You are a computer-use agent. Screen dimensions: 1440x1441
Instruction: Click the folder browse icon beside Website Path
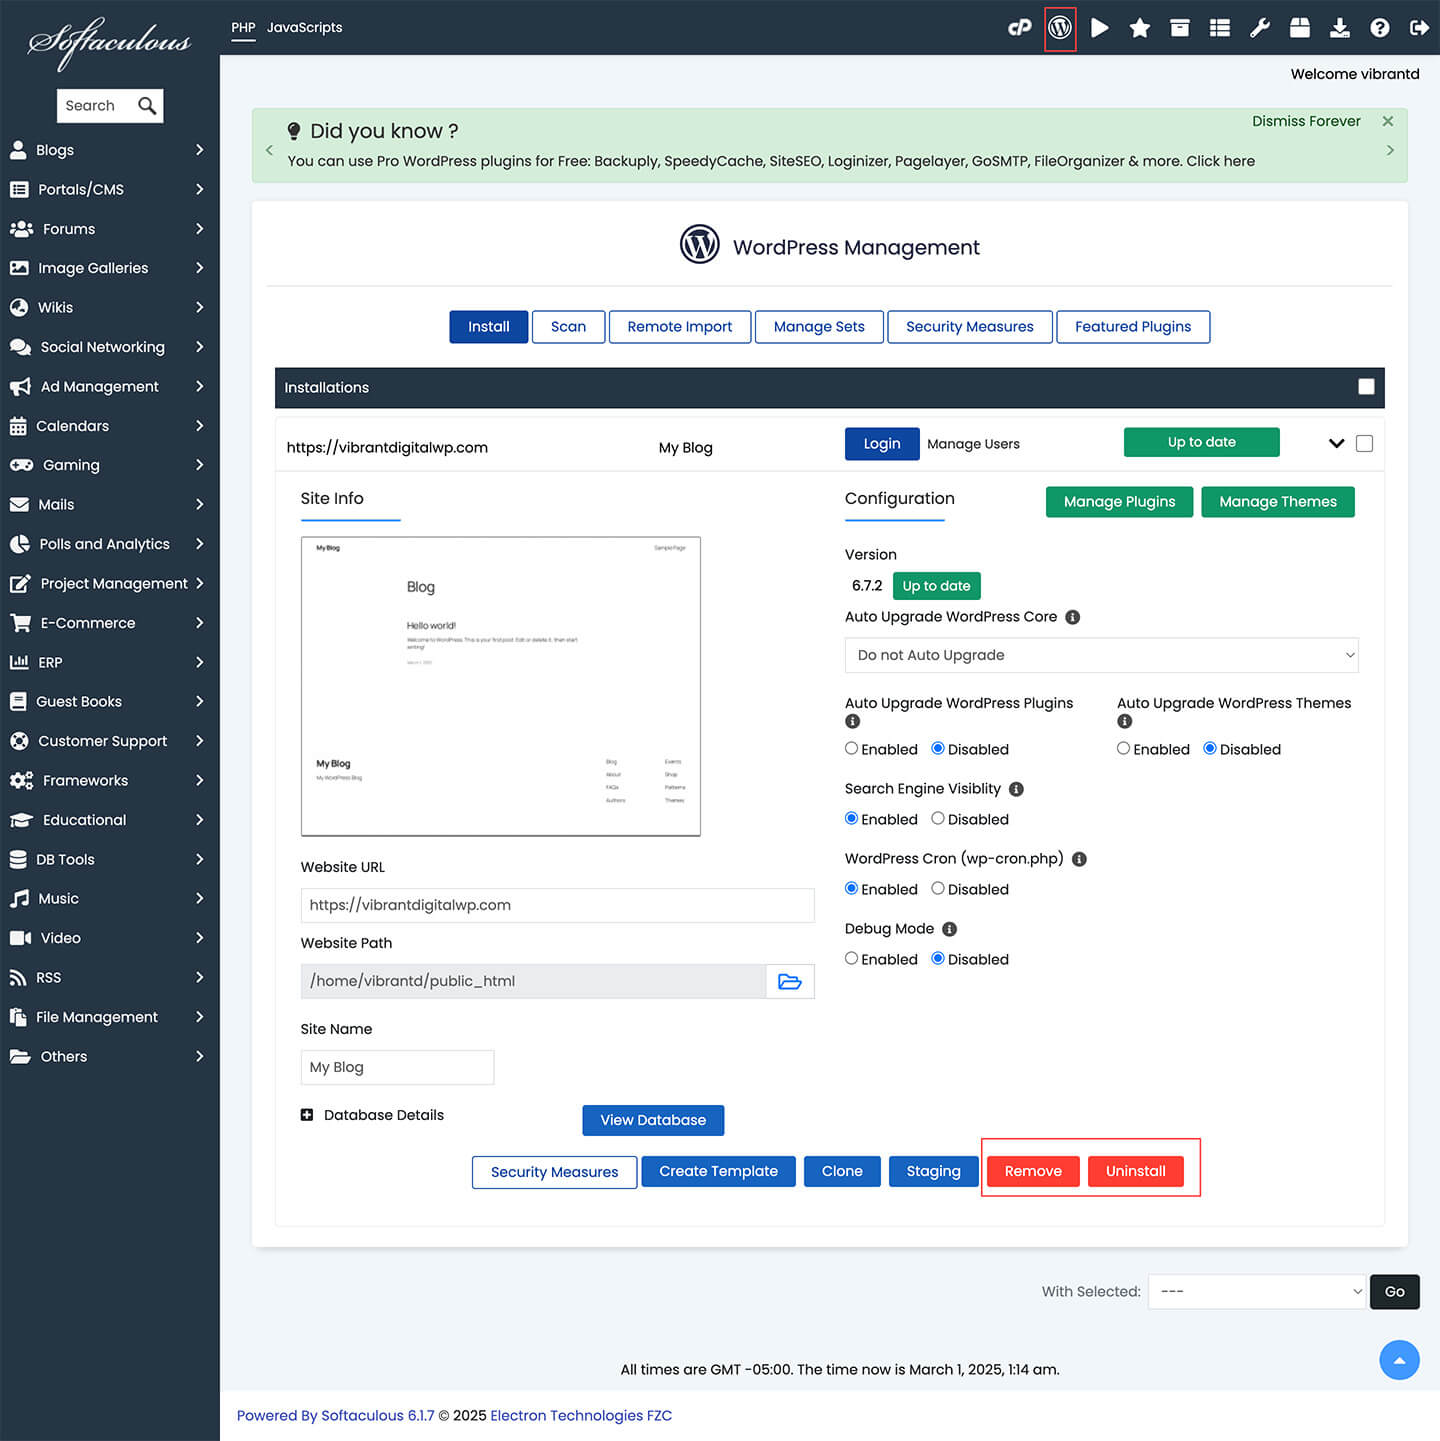click(790, 981)
